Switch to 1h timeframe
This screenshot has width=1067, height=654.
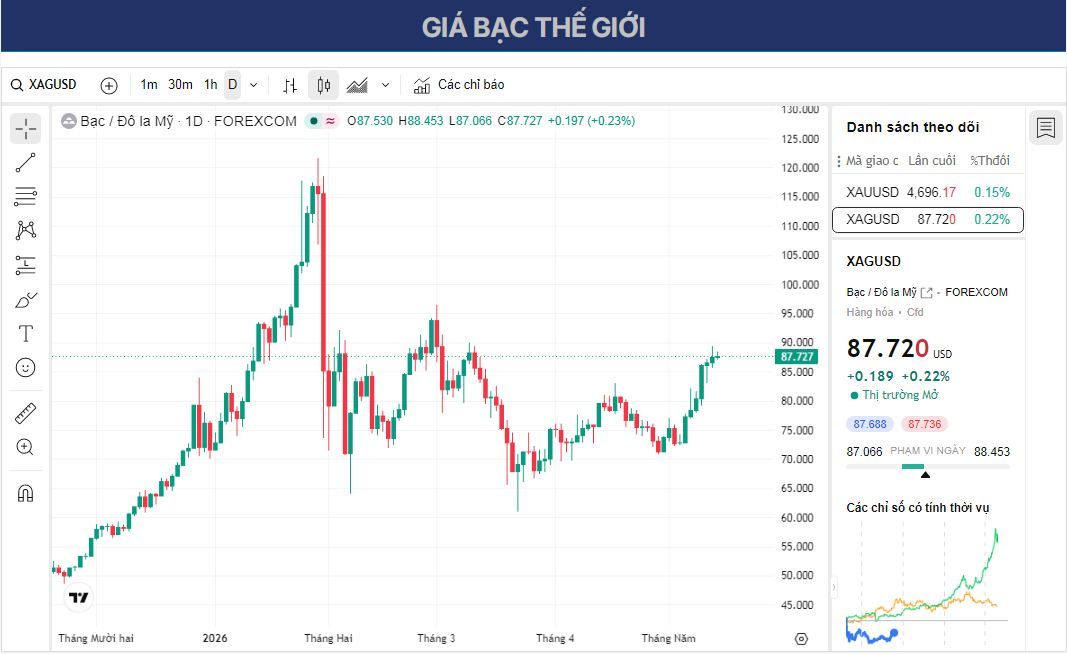[211, 85]
